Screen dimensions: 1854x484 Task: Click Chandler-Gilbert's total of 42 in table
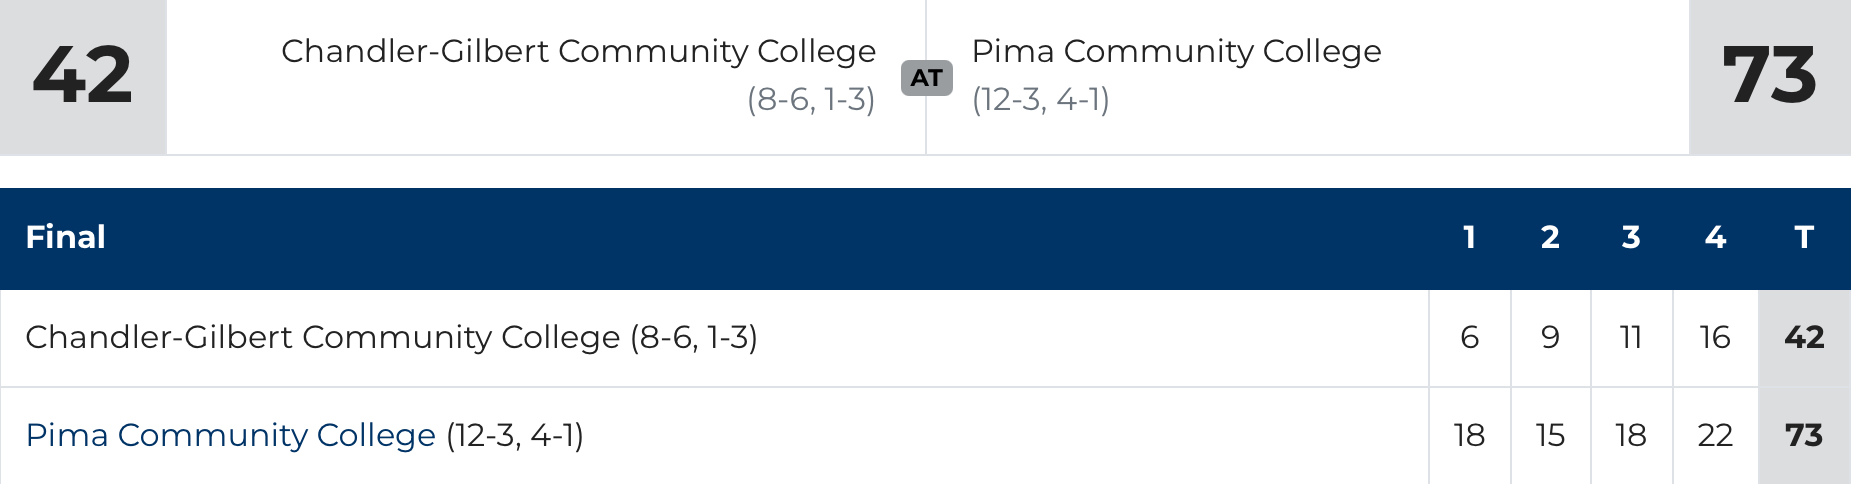[1804, 337]
